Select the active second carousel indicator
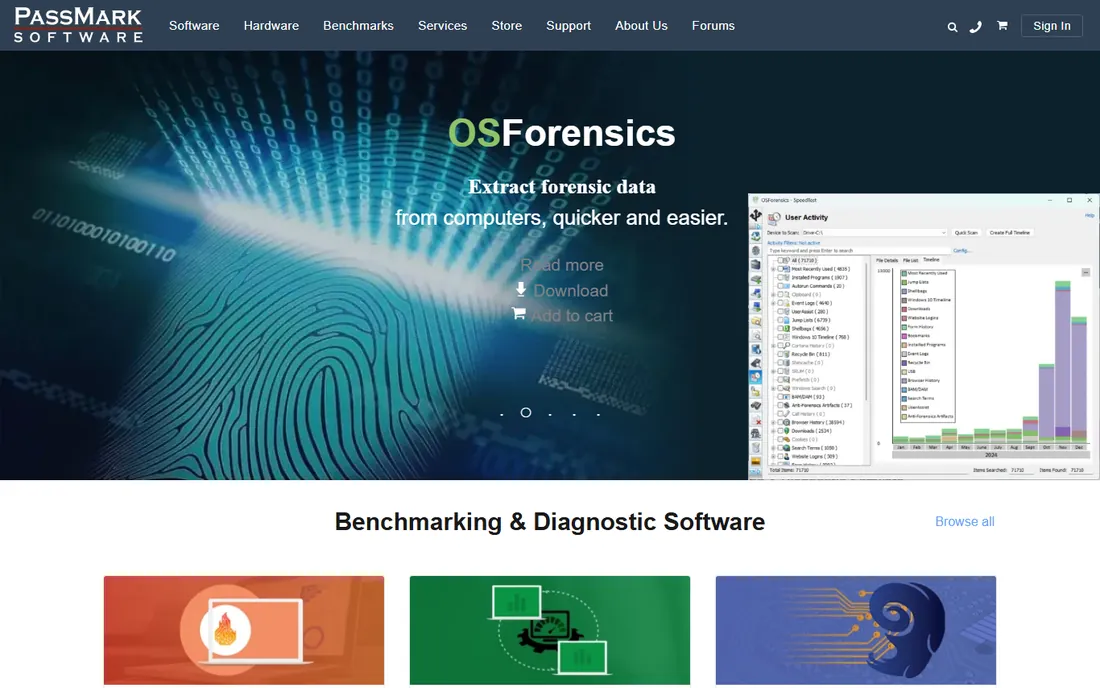 pyautogui.click(x=525, y=412)
